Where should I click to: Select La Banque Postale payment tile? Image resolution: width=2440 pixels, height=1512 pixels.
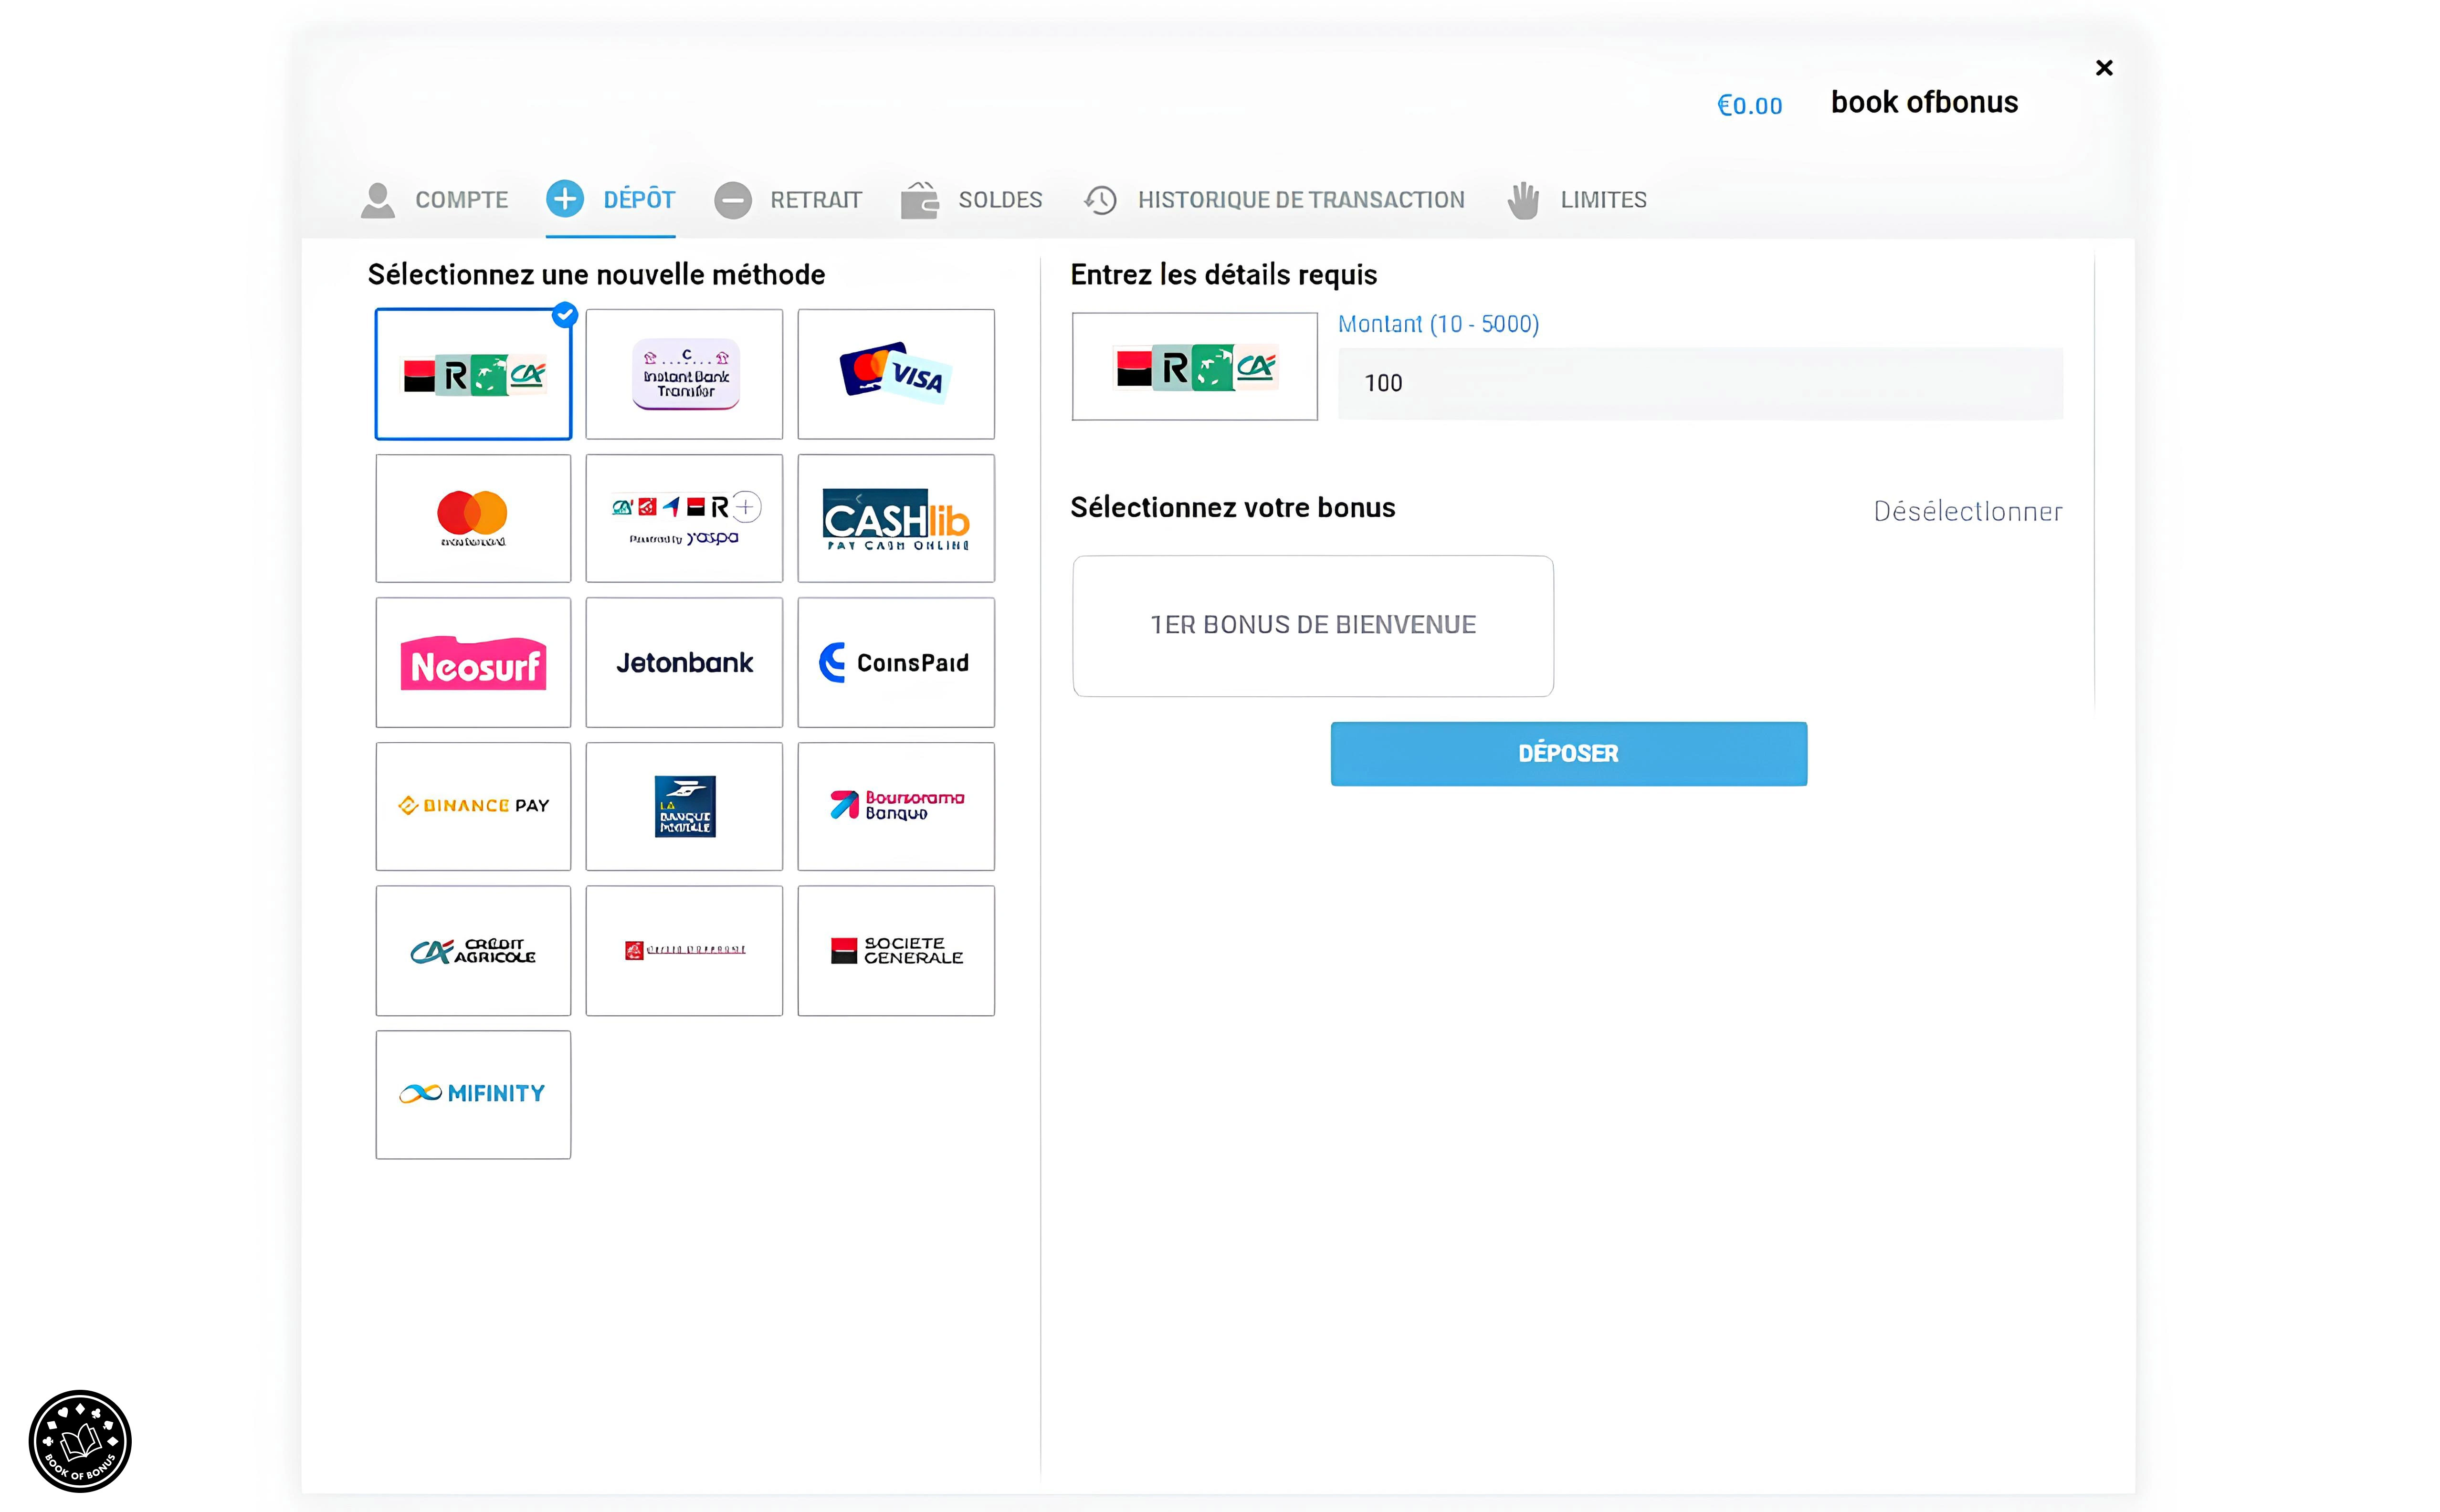click(x=684, y=806)
